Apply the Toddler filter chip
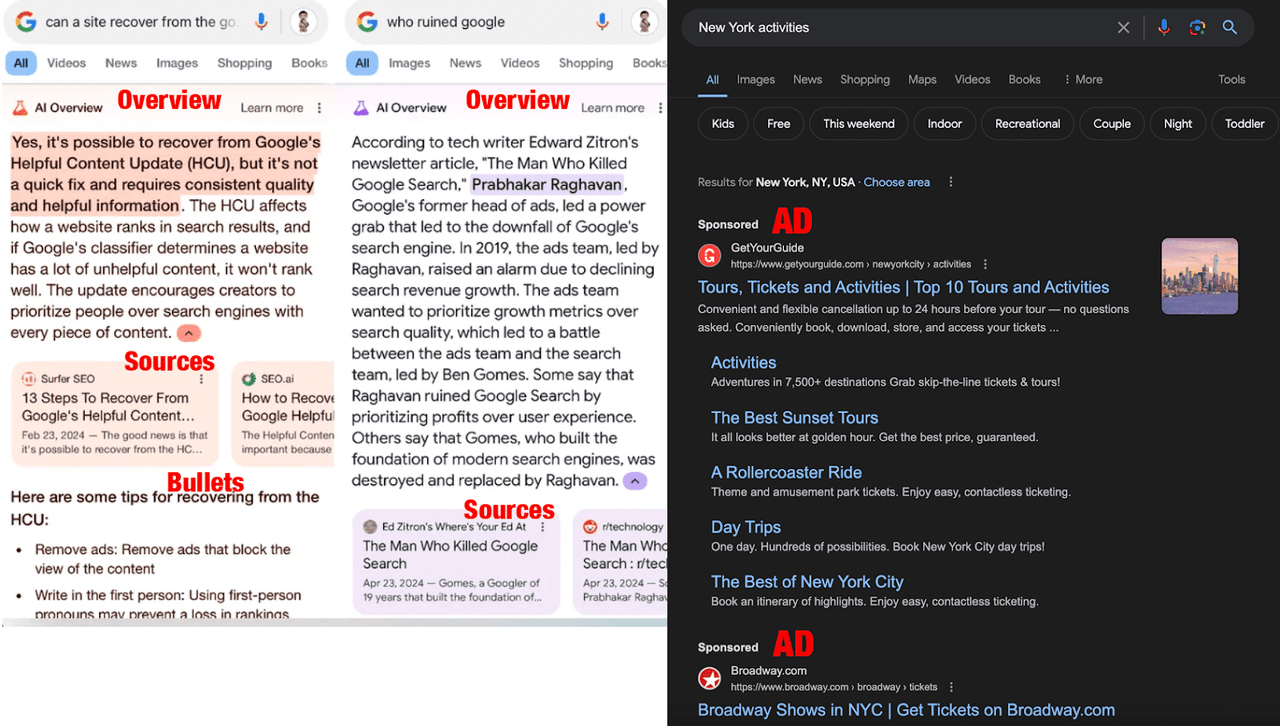1280x726 pixels. pyautogui.click(x=1245, y=124)
